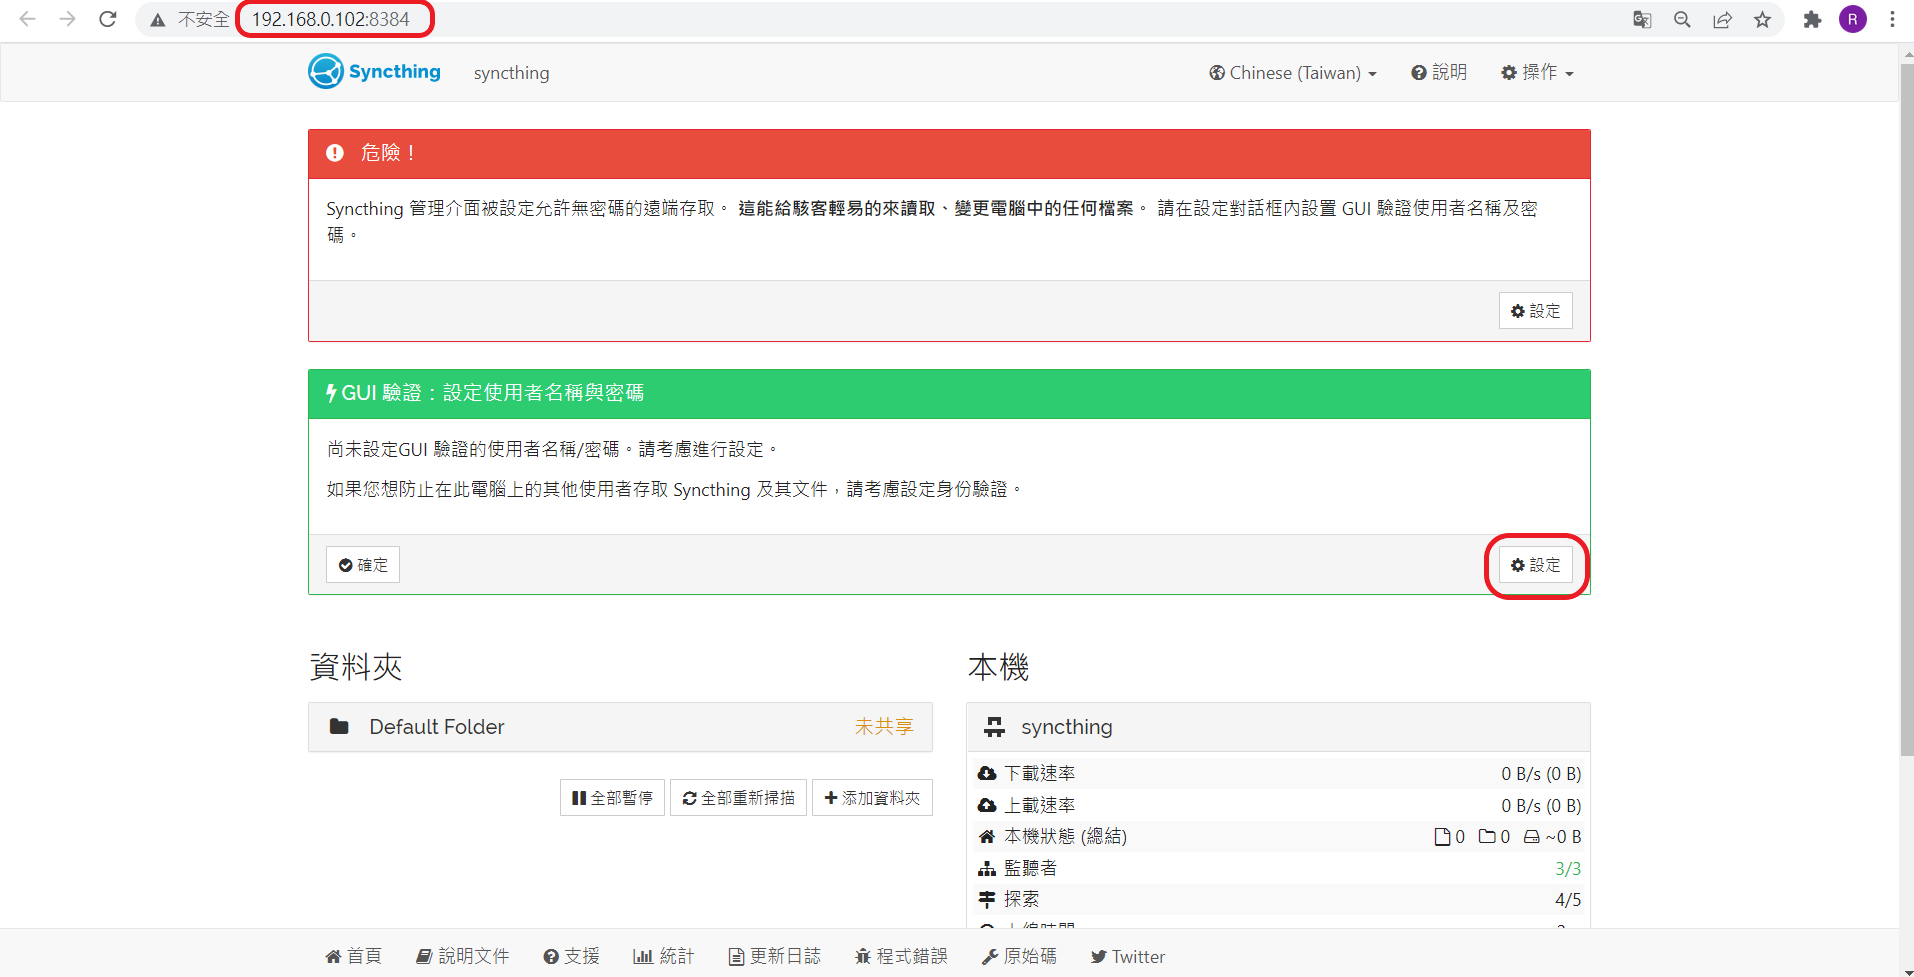The width and height of the screenshot is (1914, 977).
Task: Click the syncthing device name in the navbar
Action: click(x=511, y=73)
